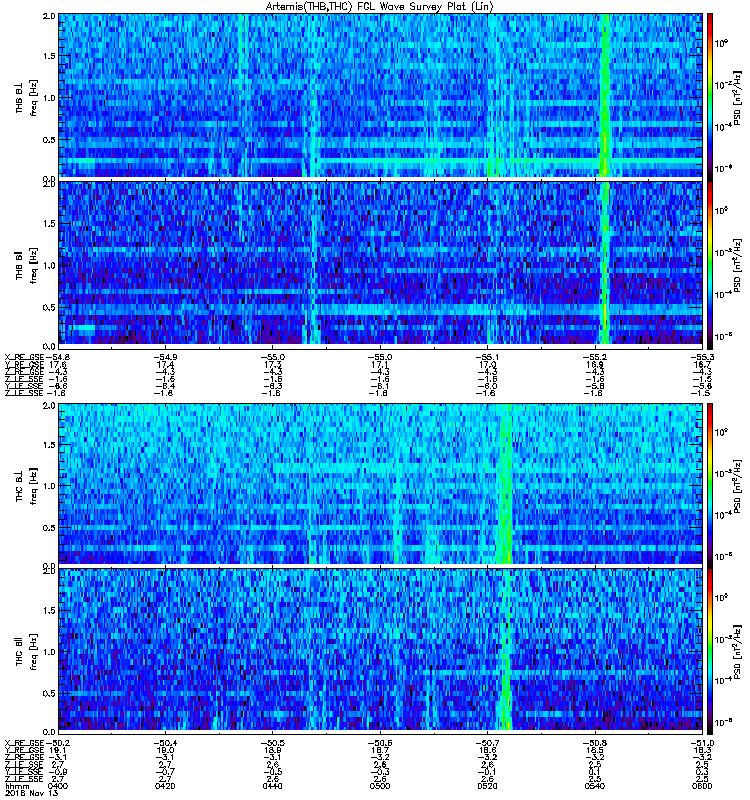Click the 2.0 tick on THB B⊥ frequency axis

click(49, 16)
